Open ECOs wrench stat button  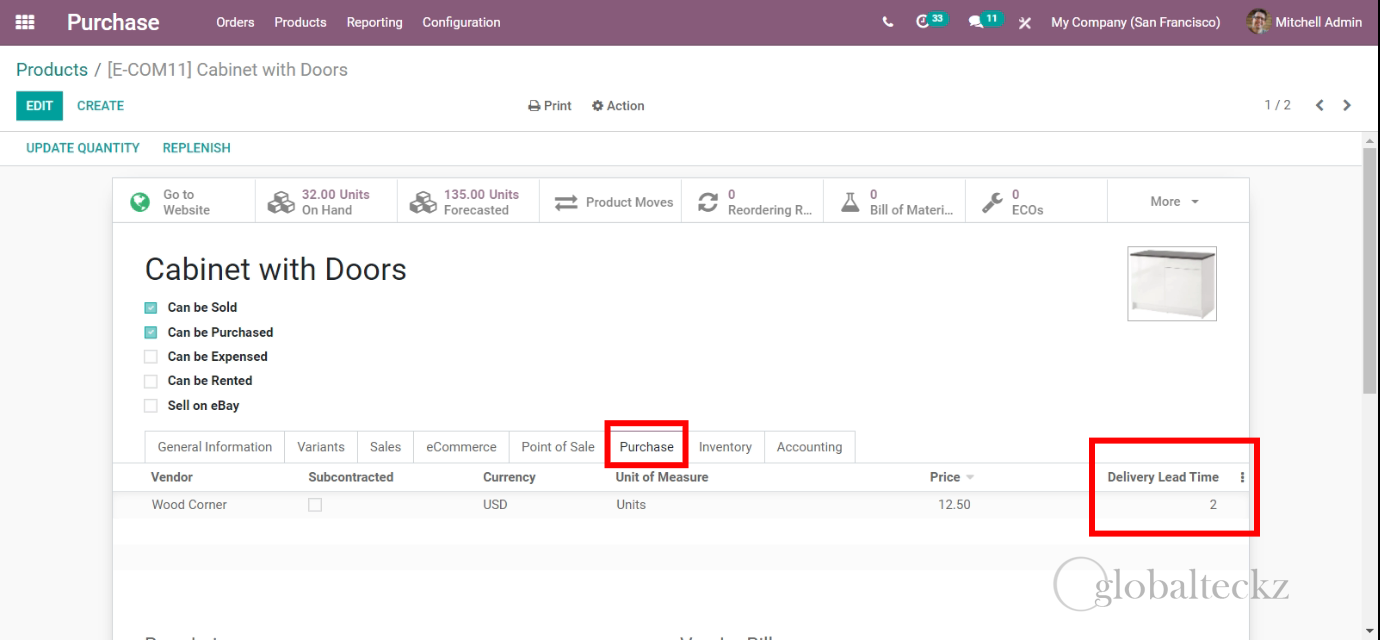tap(1036, 202)
